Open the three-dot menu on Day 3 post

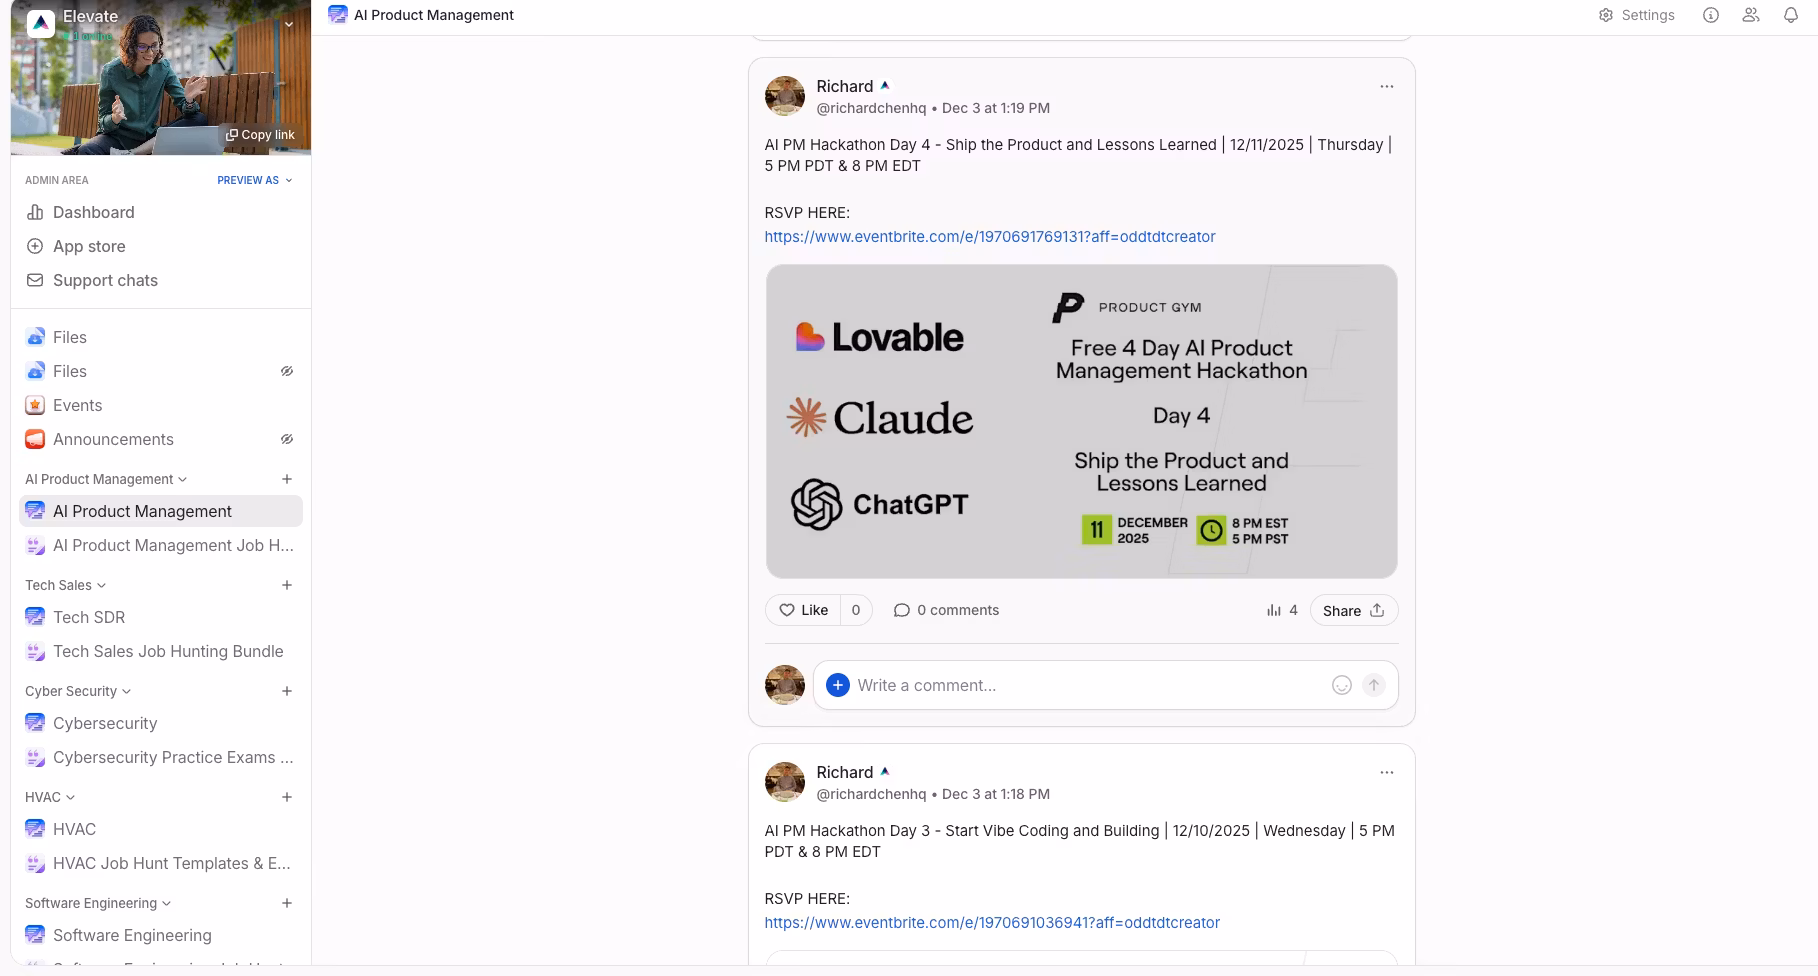point(1386,772)
